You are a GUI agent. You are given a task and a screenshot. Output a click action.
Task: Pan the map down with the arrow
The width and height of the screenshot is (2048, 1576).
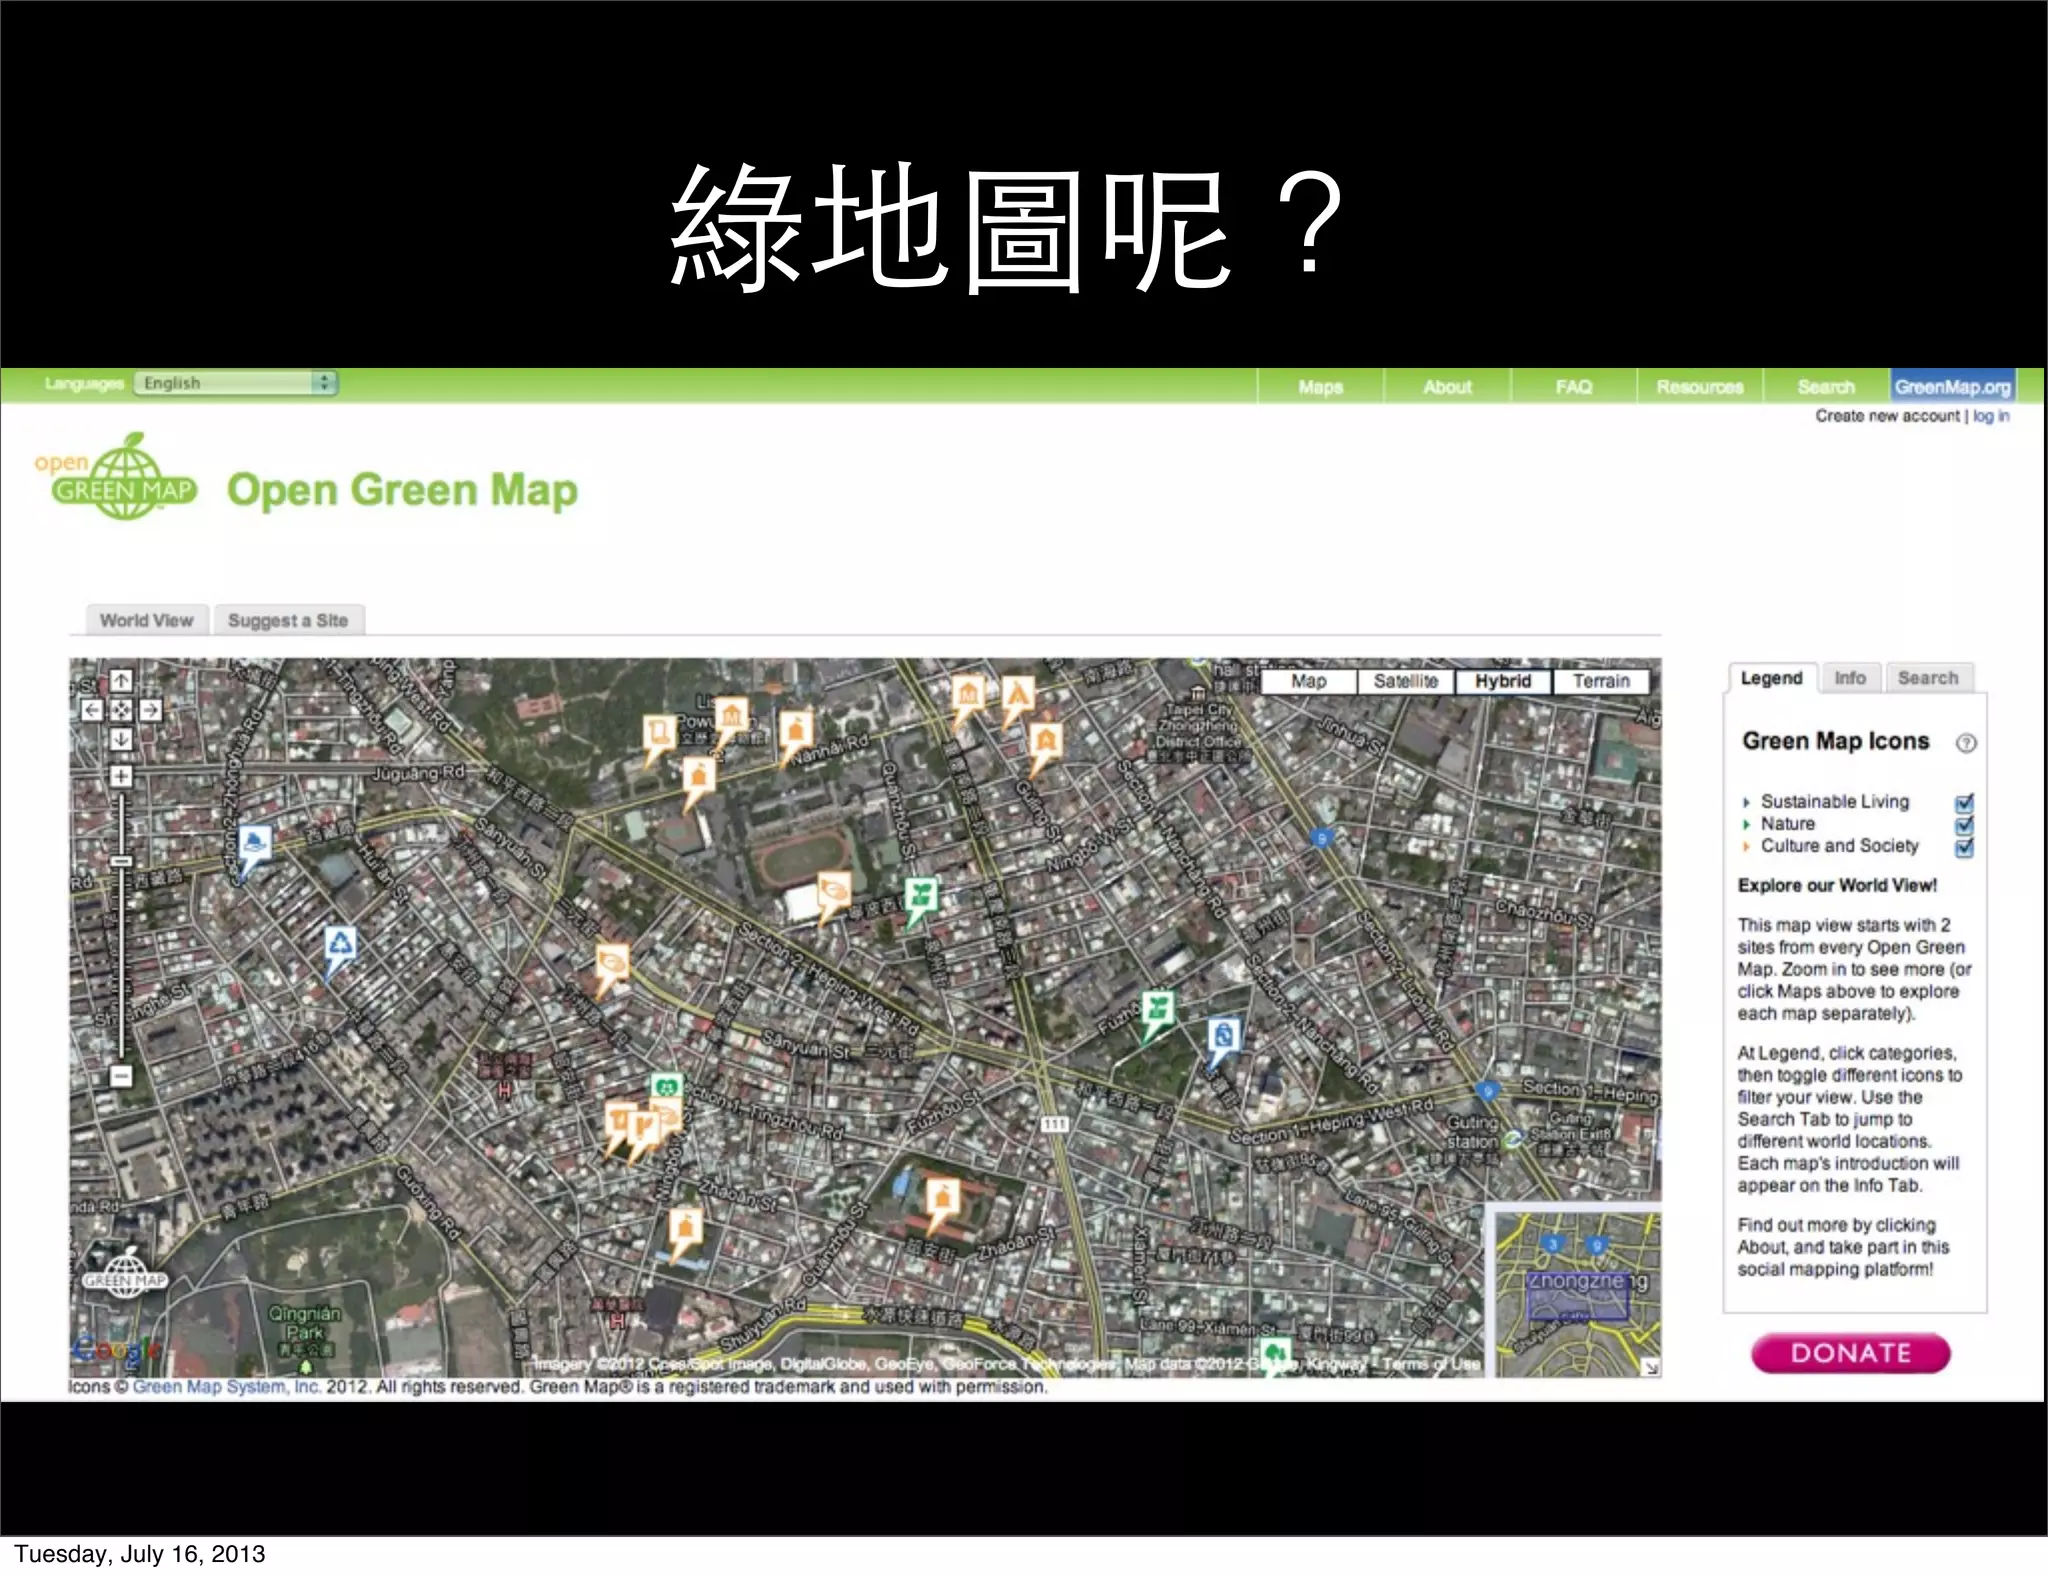point(121,739)
